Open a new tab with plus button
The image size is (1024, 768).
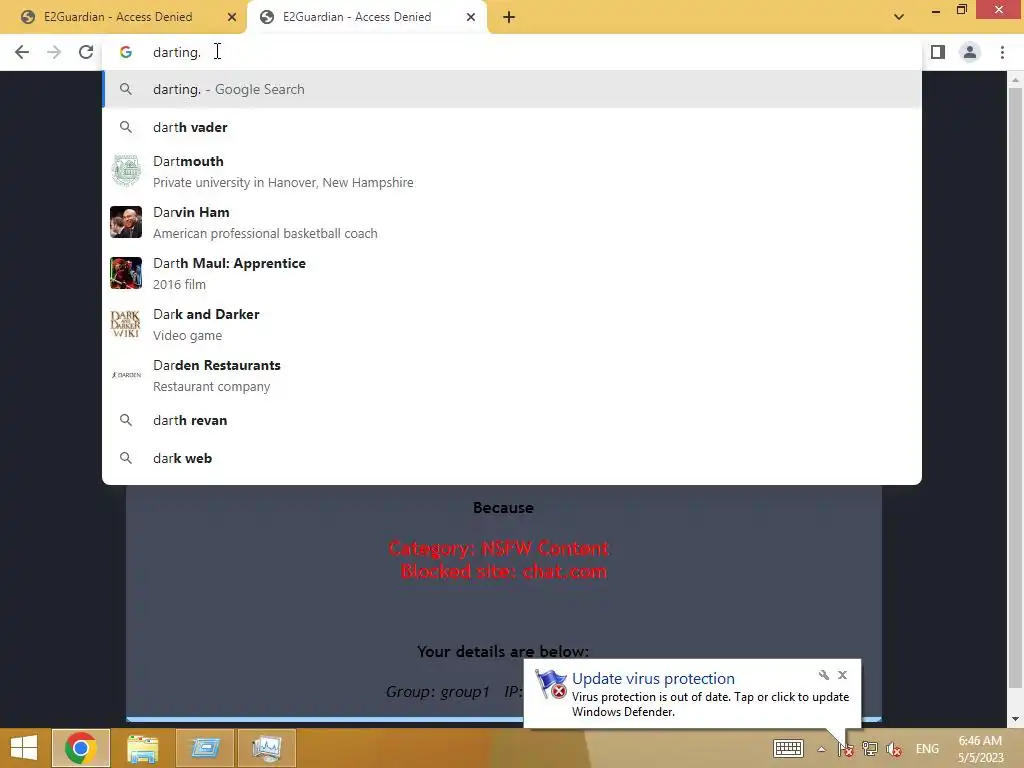pos(509,17)
